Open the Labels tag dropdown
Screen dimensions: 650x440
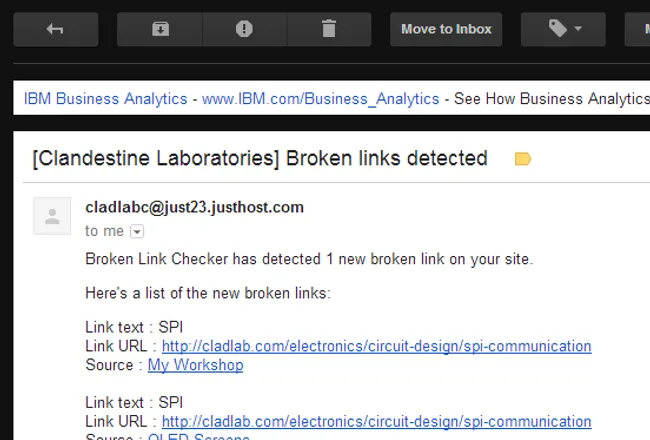coord(564,30)
